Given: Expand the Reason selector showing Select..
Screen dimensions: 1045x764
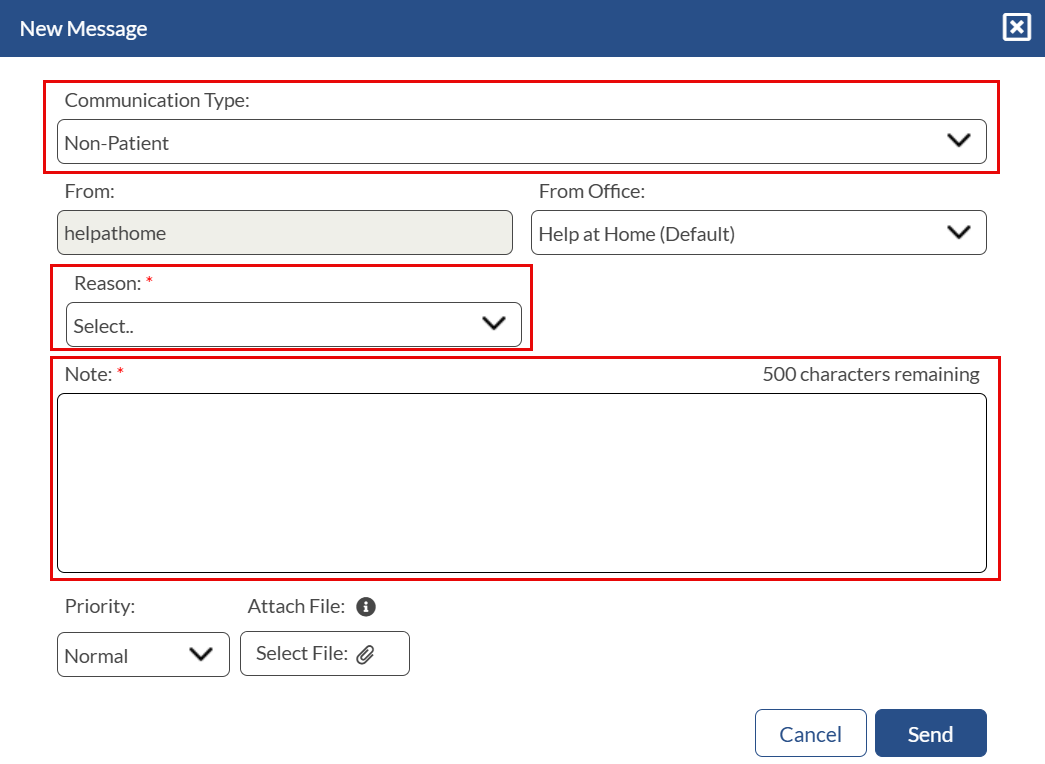Looking at the screenshot, I should pyautogui.click(x=293, y=324).
